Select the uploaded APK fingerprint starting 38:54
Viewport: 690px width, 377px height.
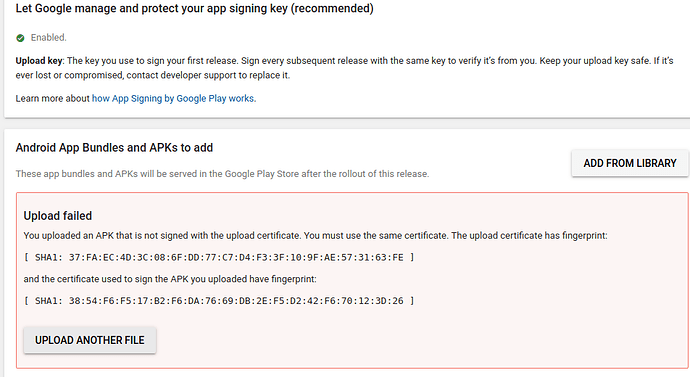coord(236,301)
